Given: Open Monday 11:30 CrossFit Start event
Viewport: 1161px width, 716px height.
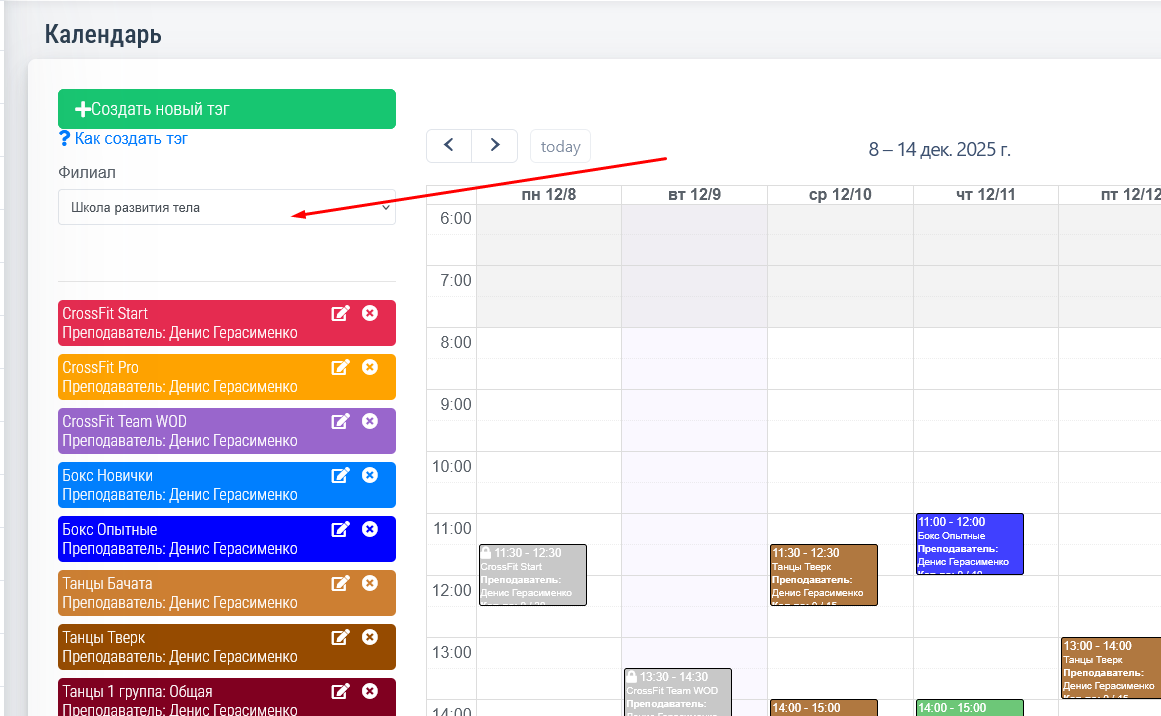Looking at the screenshot, I should tap(532, 575).
